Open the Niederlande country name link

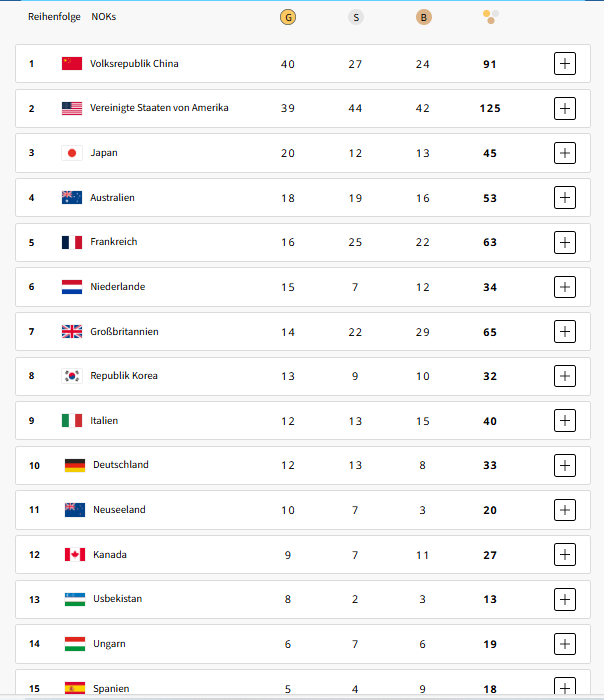(x=117, y=287)
